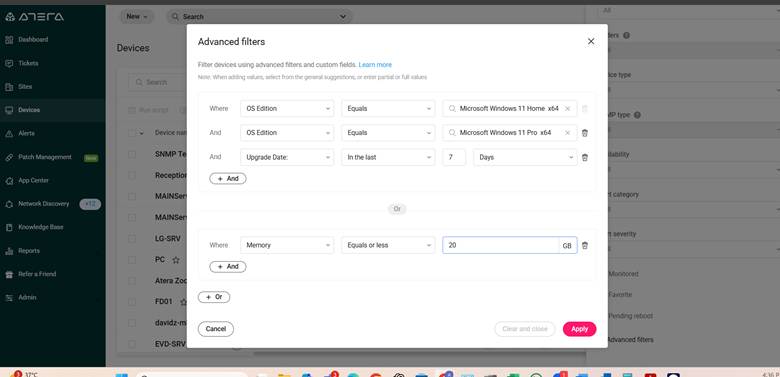The width and height of the screenshot is (780, 377).
Task: Open the Memory field dropdown
Action: pos(287,245)
